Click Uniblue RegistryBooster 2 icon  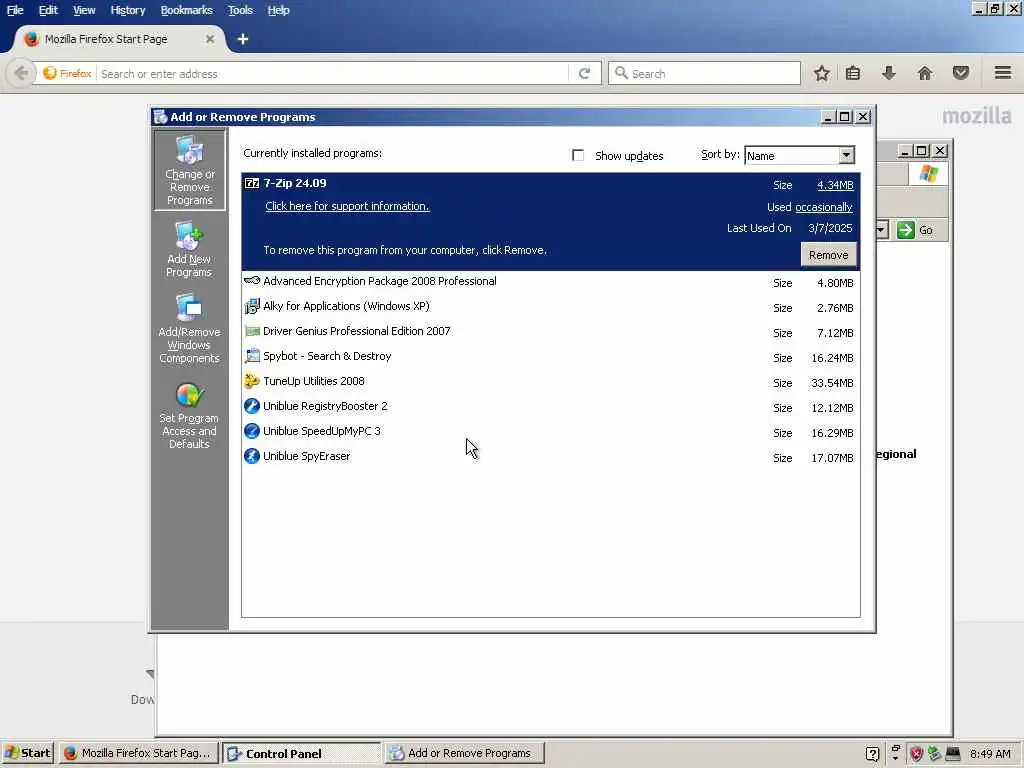(252, 406)
